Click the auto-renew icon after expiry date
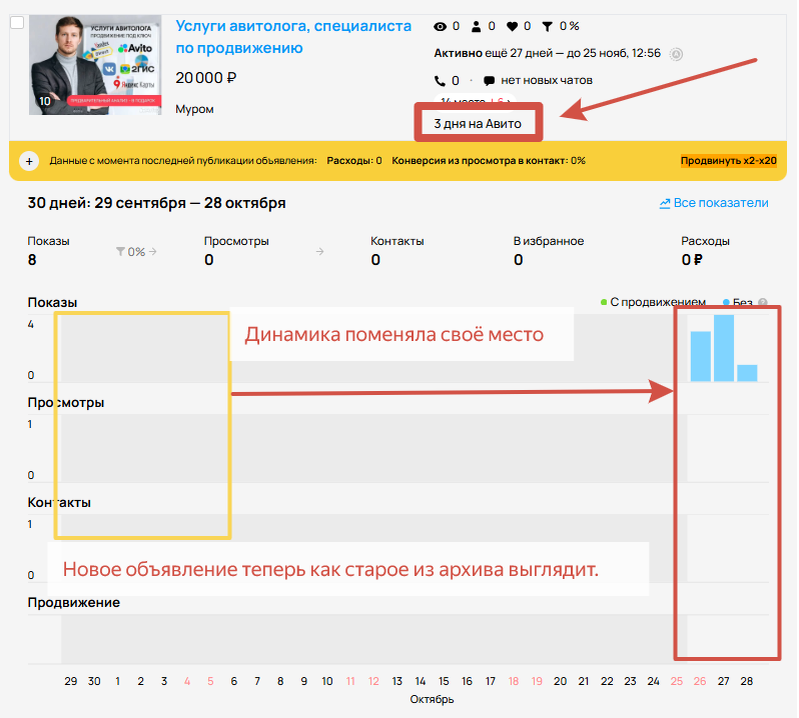The height and width of the screenshot is (718, 799). click(x=676, y=54)
